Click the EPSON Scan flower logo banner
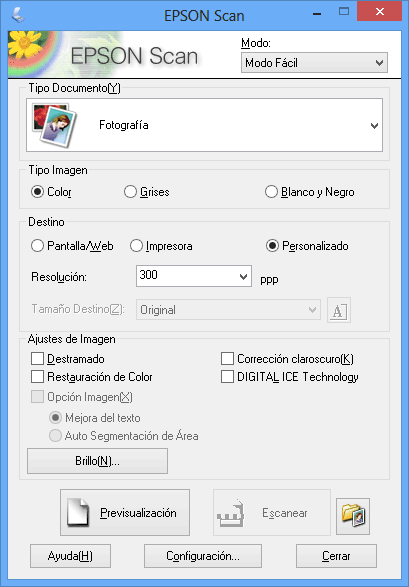The image size is (409, 587). coord(105,55)
